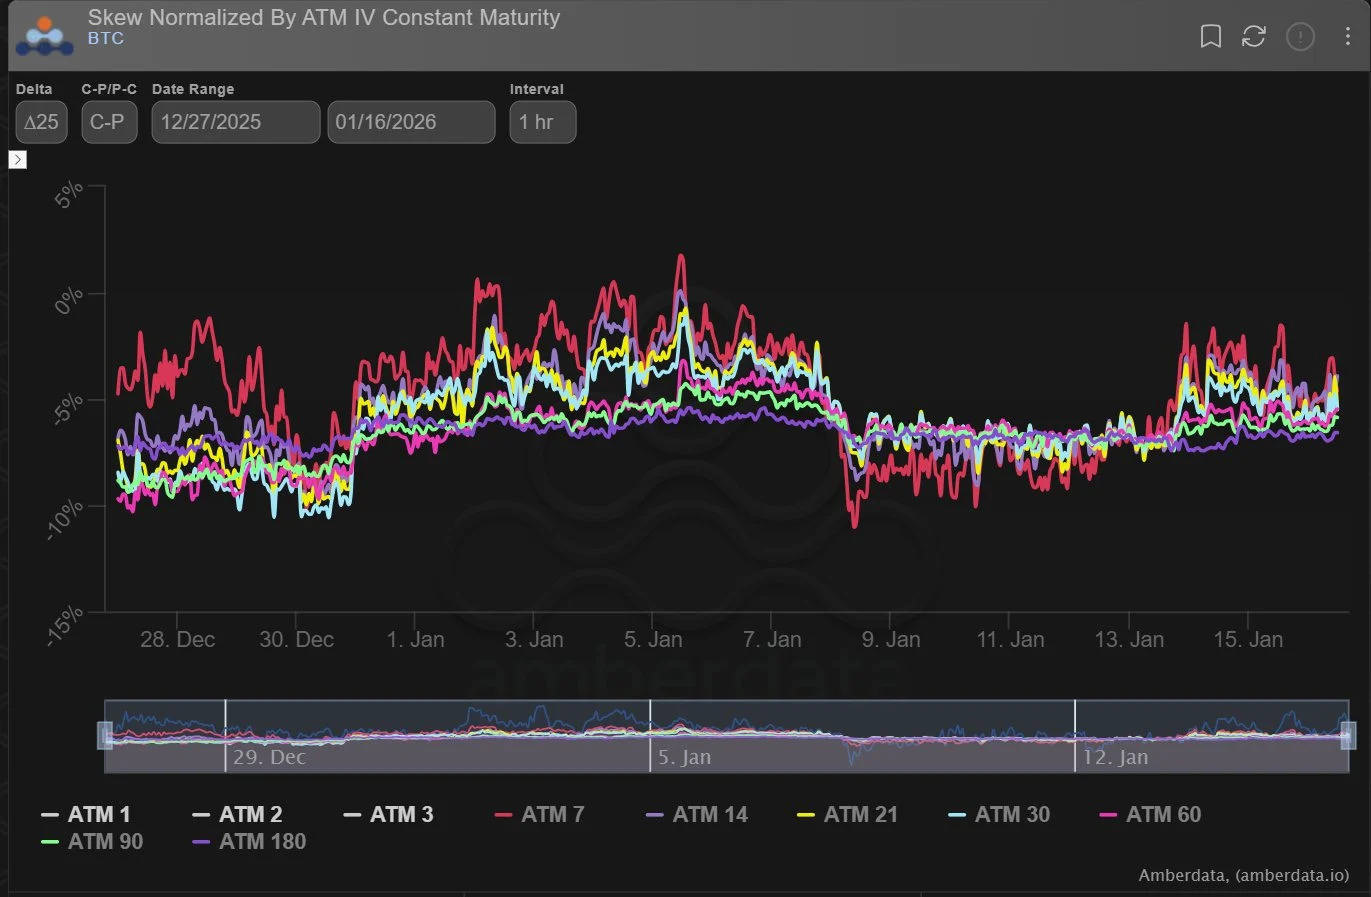Click the chart title Skew Normalized text
Viewport: 1371px width, 897px height.
point(324,17)
